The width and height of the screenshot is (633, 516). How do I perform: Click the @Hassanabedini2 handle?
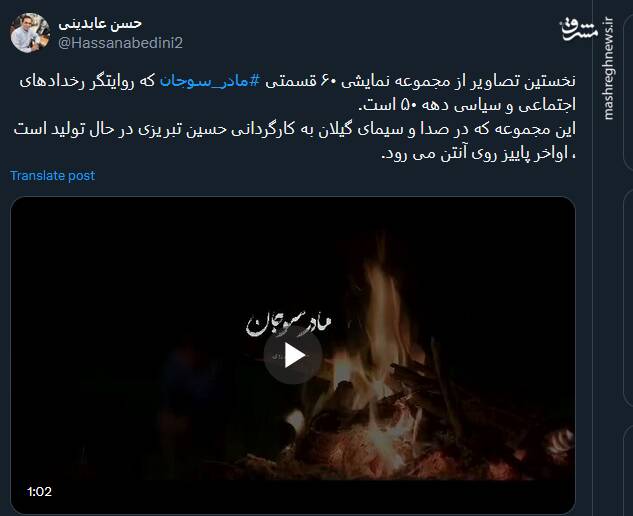tap(120, 43)
